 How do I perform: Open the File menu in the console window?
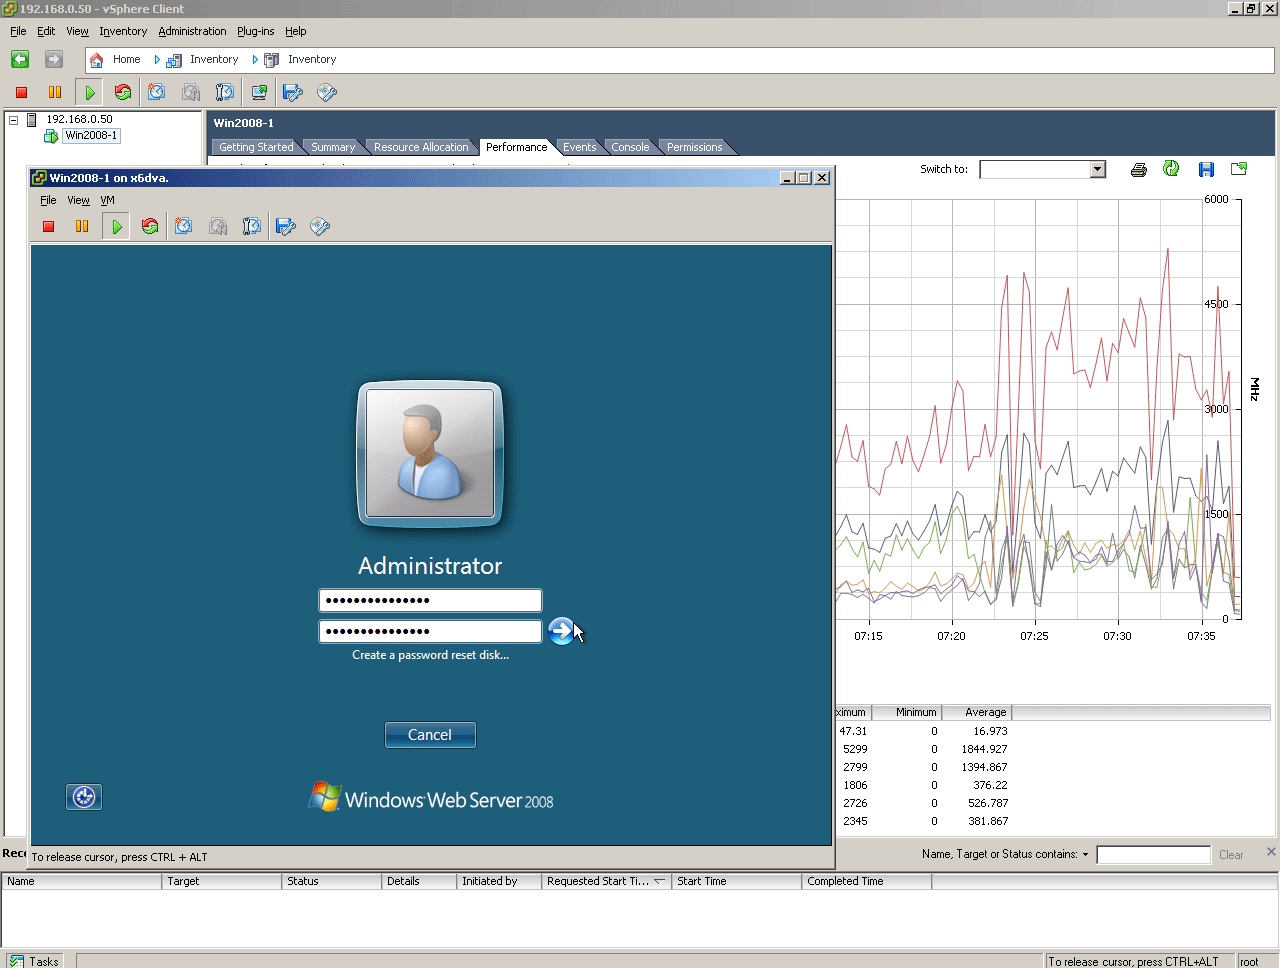[x=48, y=200]
